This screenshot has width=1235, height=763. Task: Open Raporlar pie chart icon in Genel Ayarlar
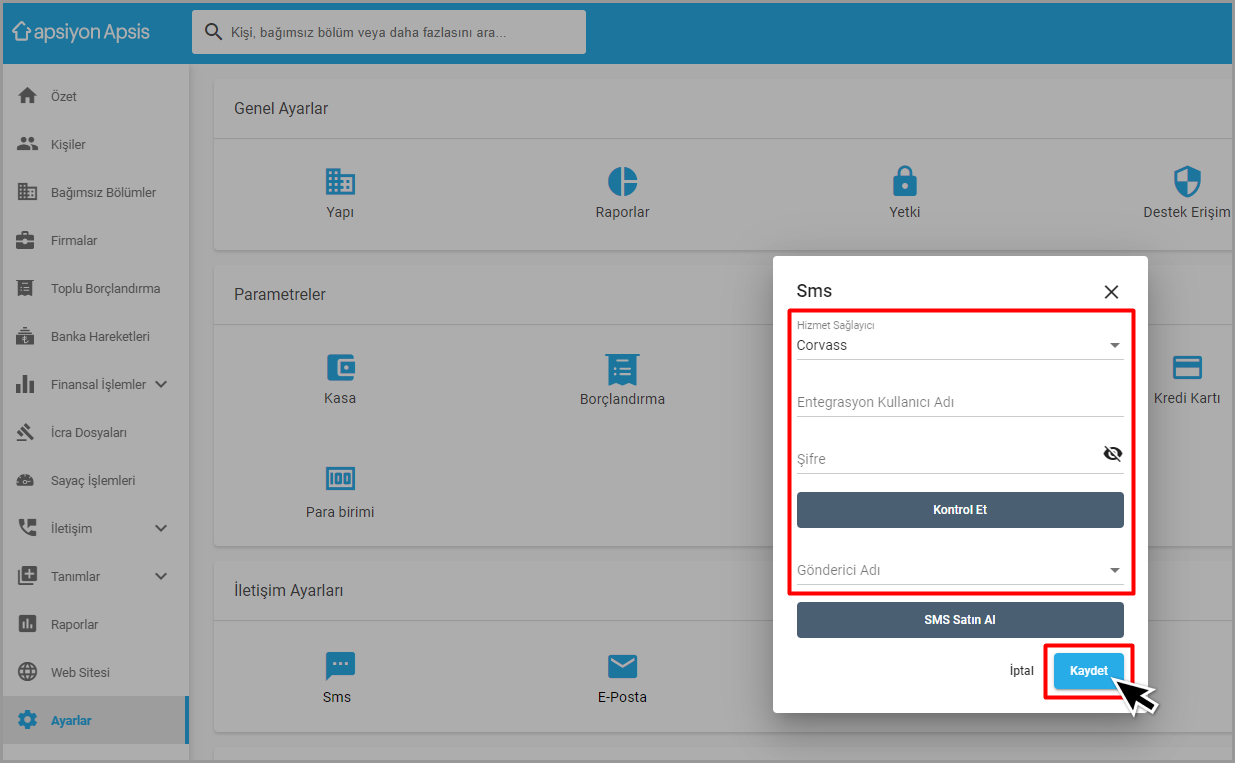[622, 181]
